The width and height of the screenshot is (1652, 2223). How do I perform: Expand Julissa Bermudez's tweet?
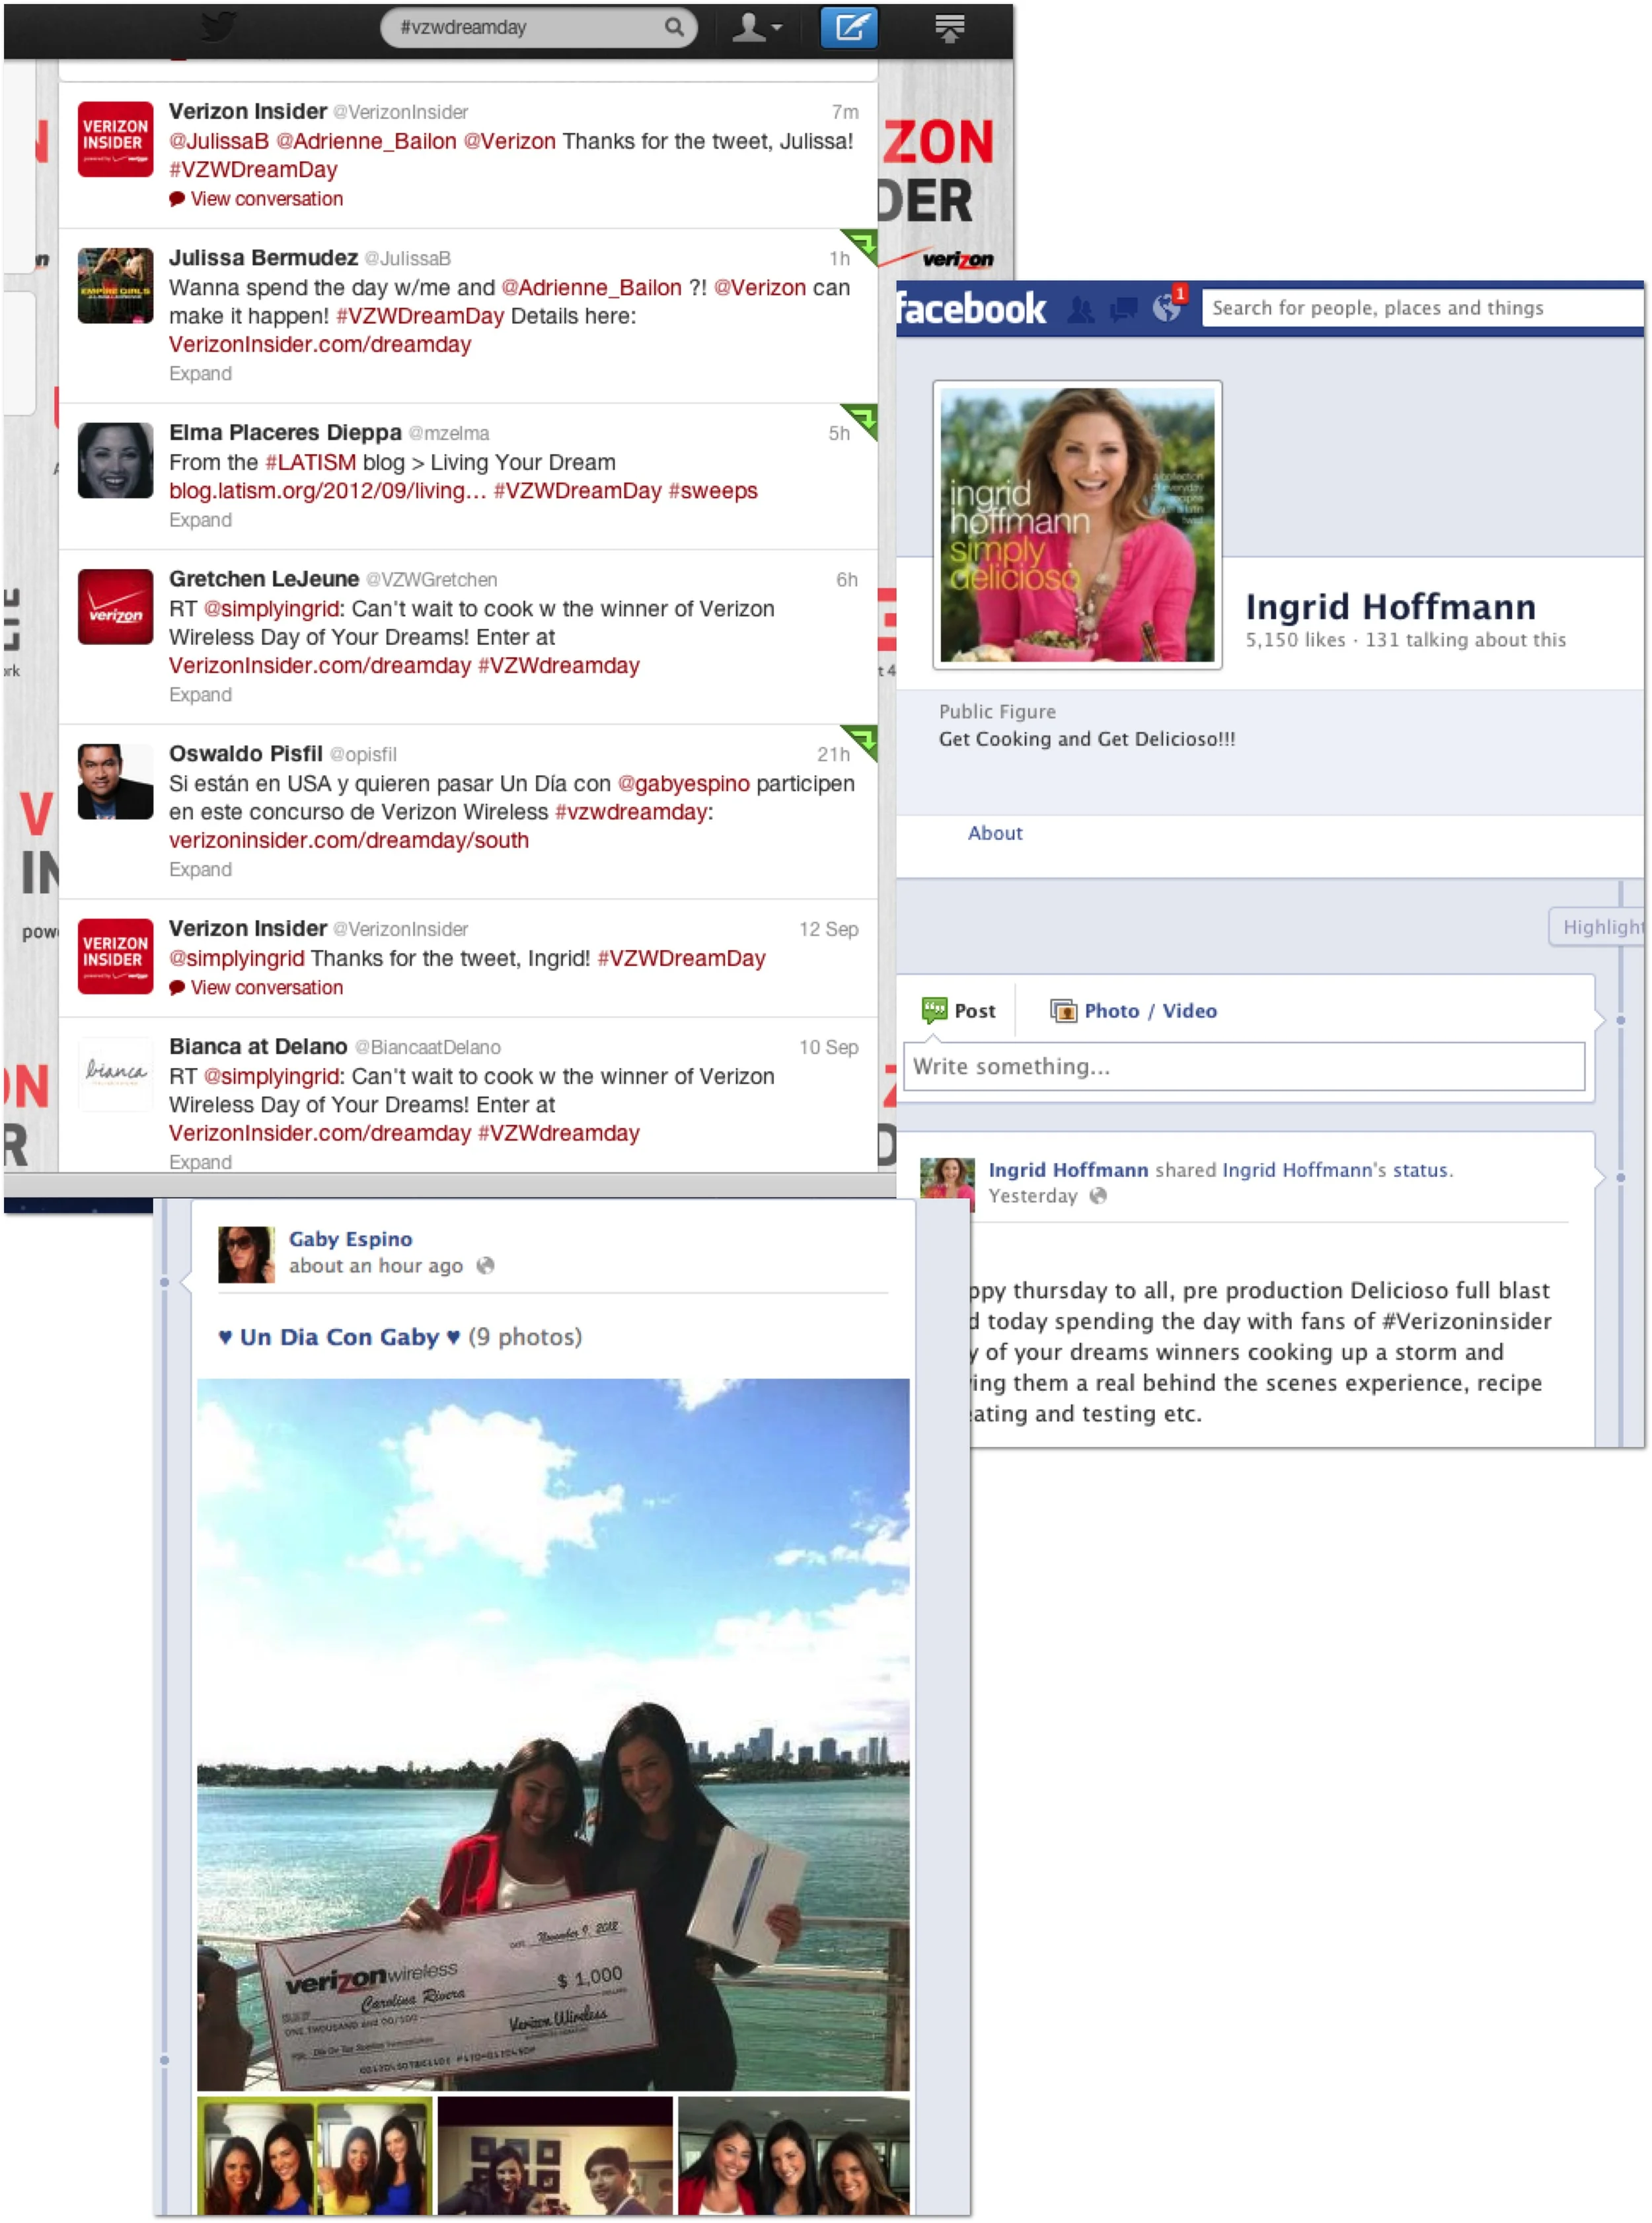click(x=200, y=373)
